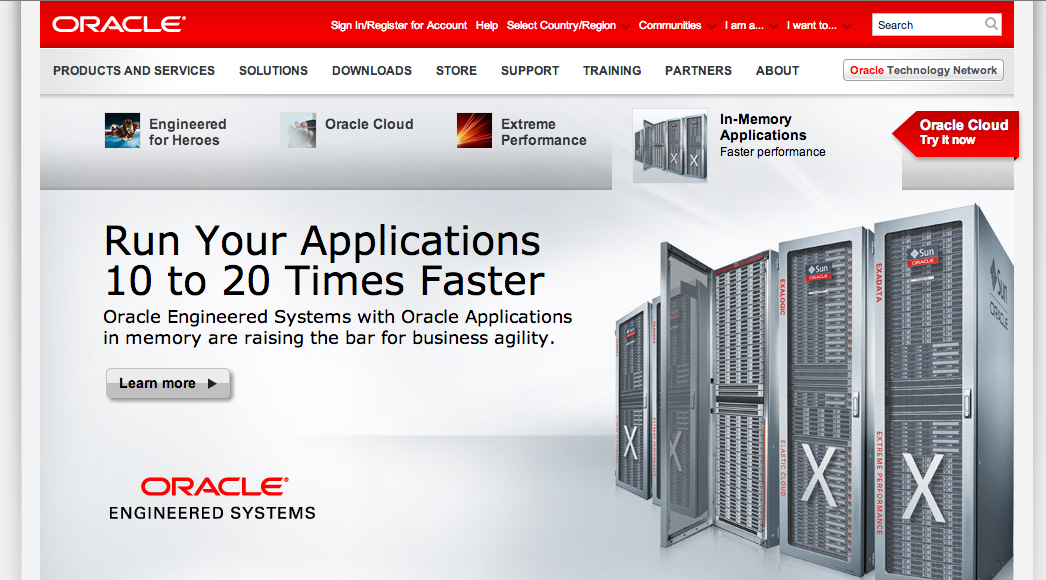Click Oracle Cloud Try it now banner
The image size is (1046, 580).
956,133
